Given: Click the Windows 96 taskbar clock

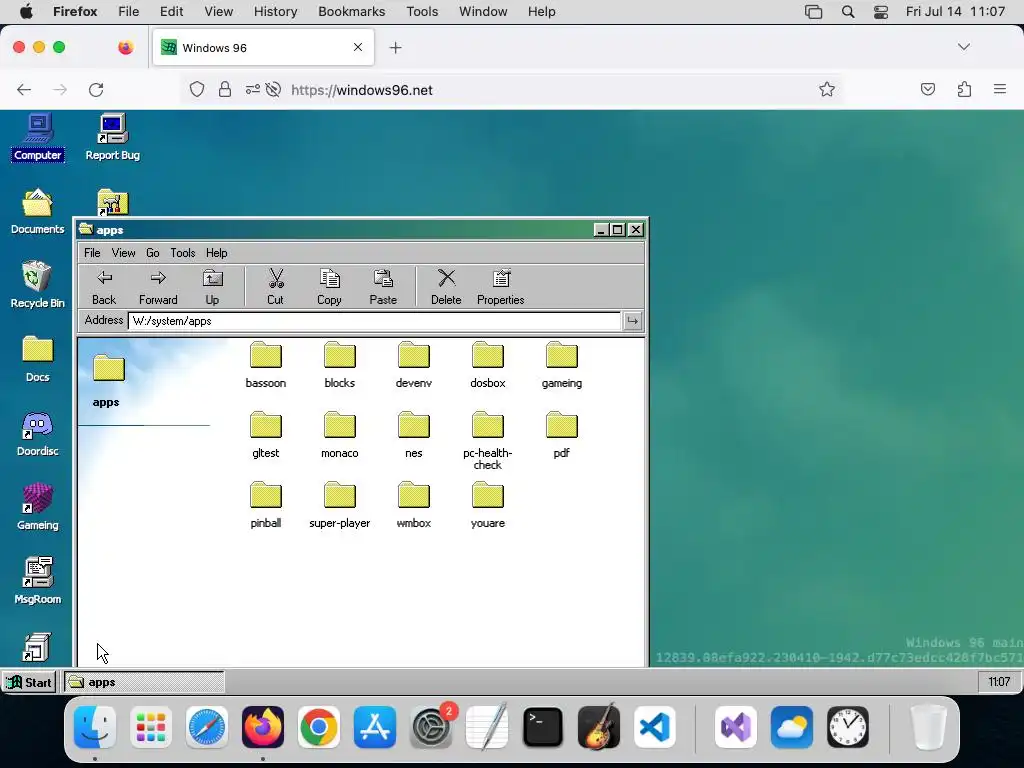Looking at the screenshot, I should click(999, 682).
